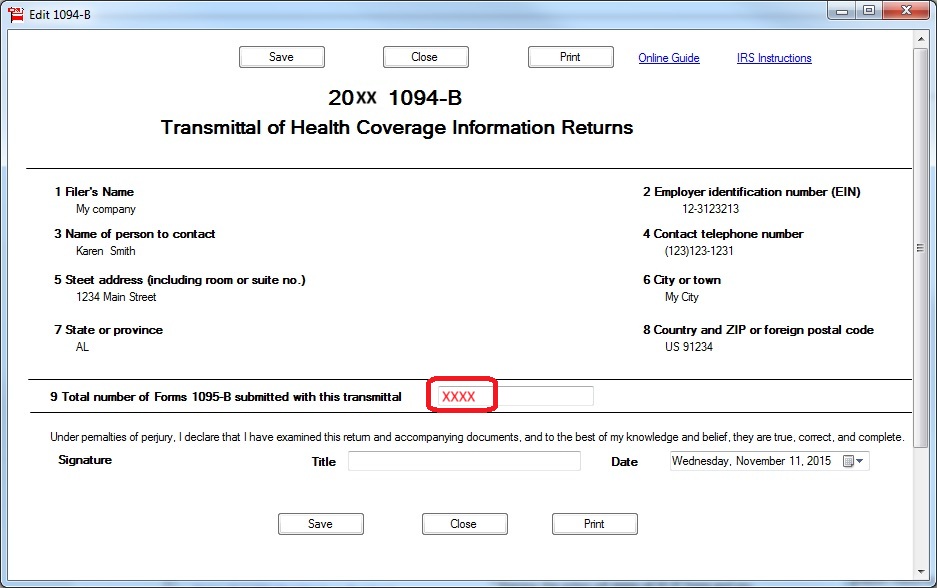Open the IRS Instructions link
The width and height of the screenshot is (937, 588).
coord(774,58)
